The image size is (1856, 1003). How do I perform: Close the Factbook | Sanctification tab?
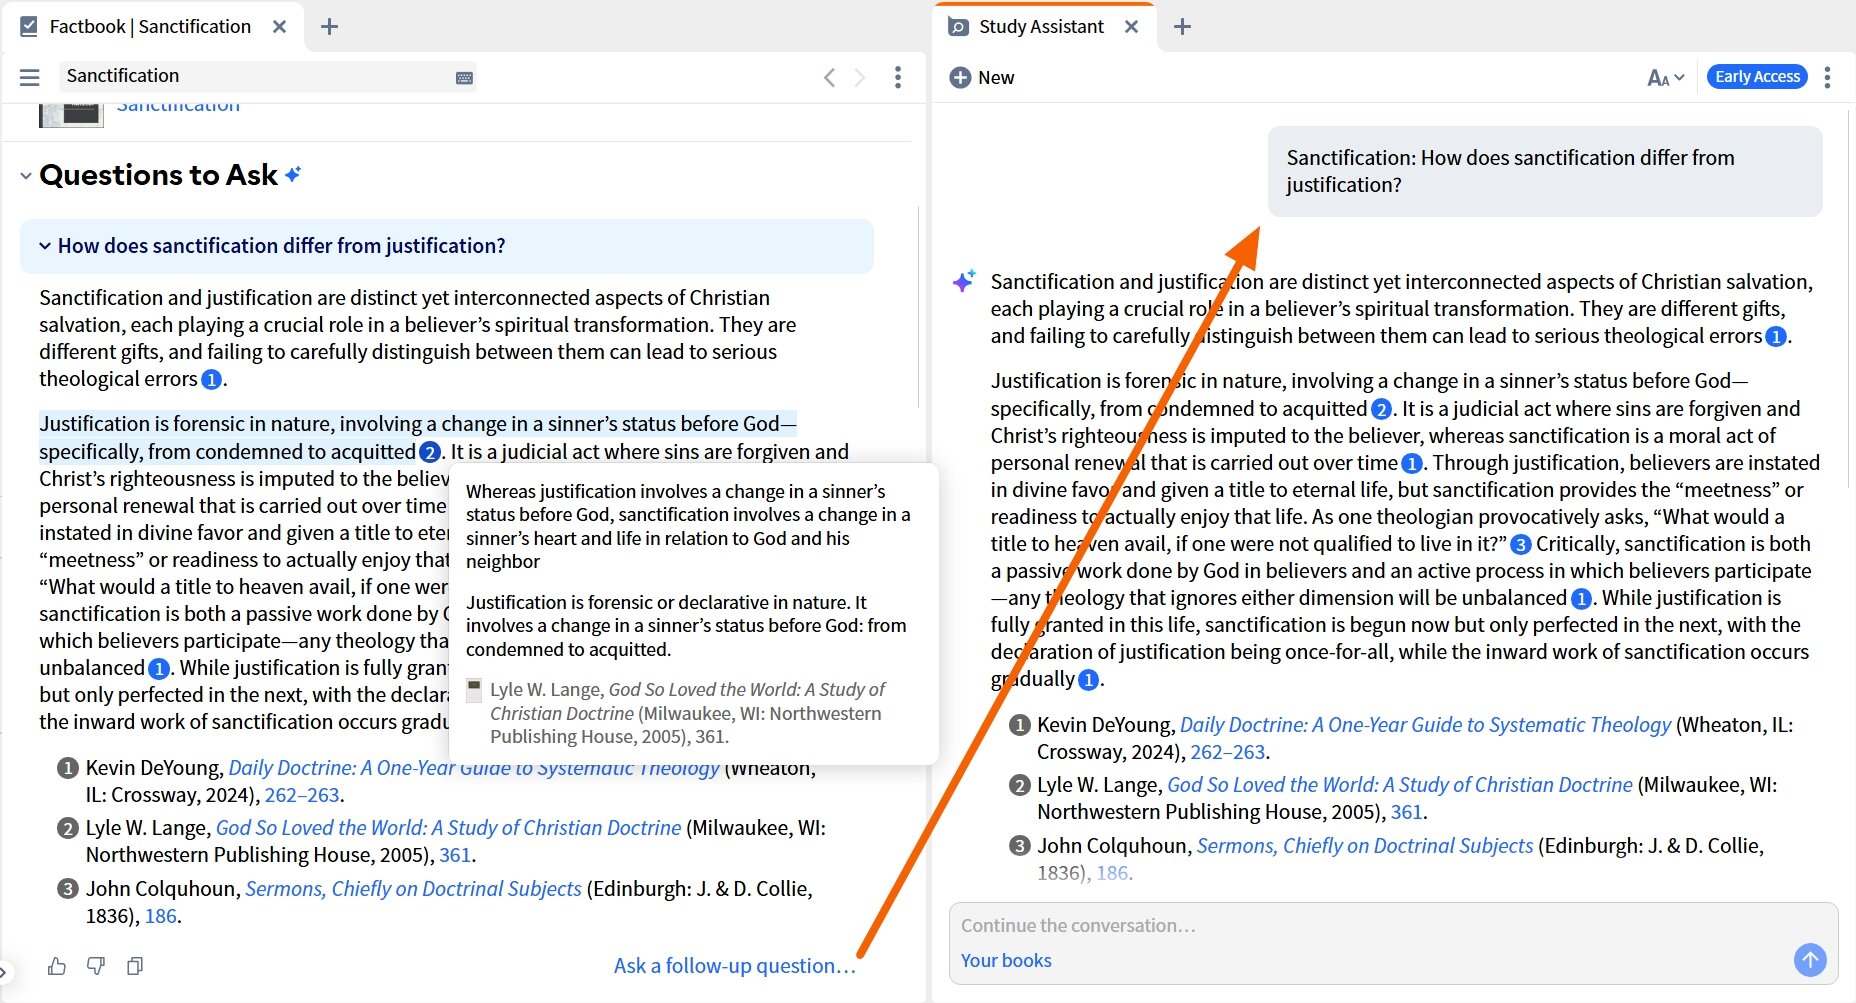pos(280,27)
